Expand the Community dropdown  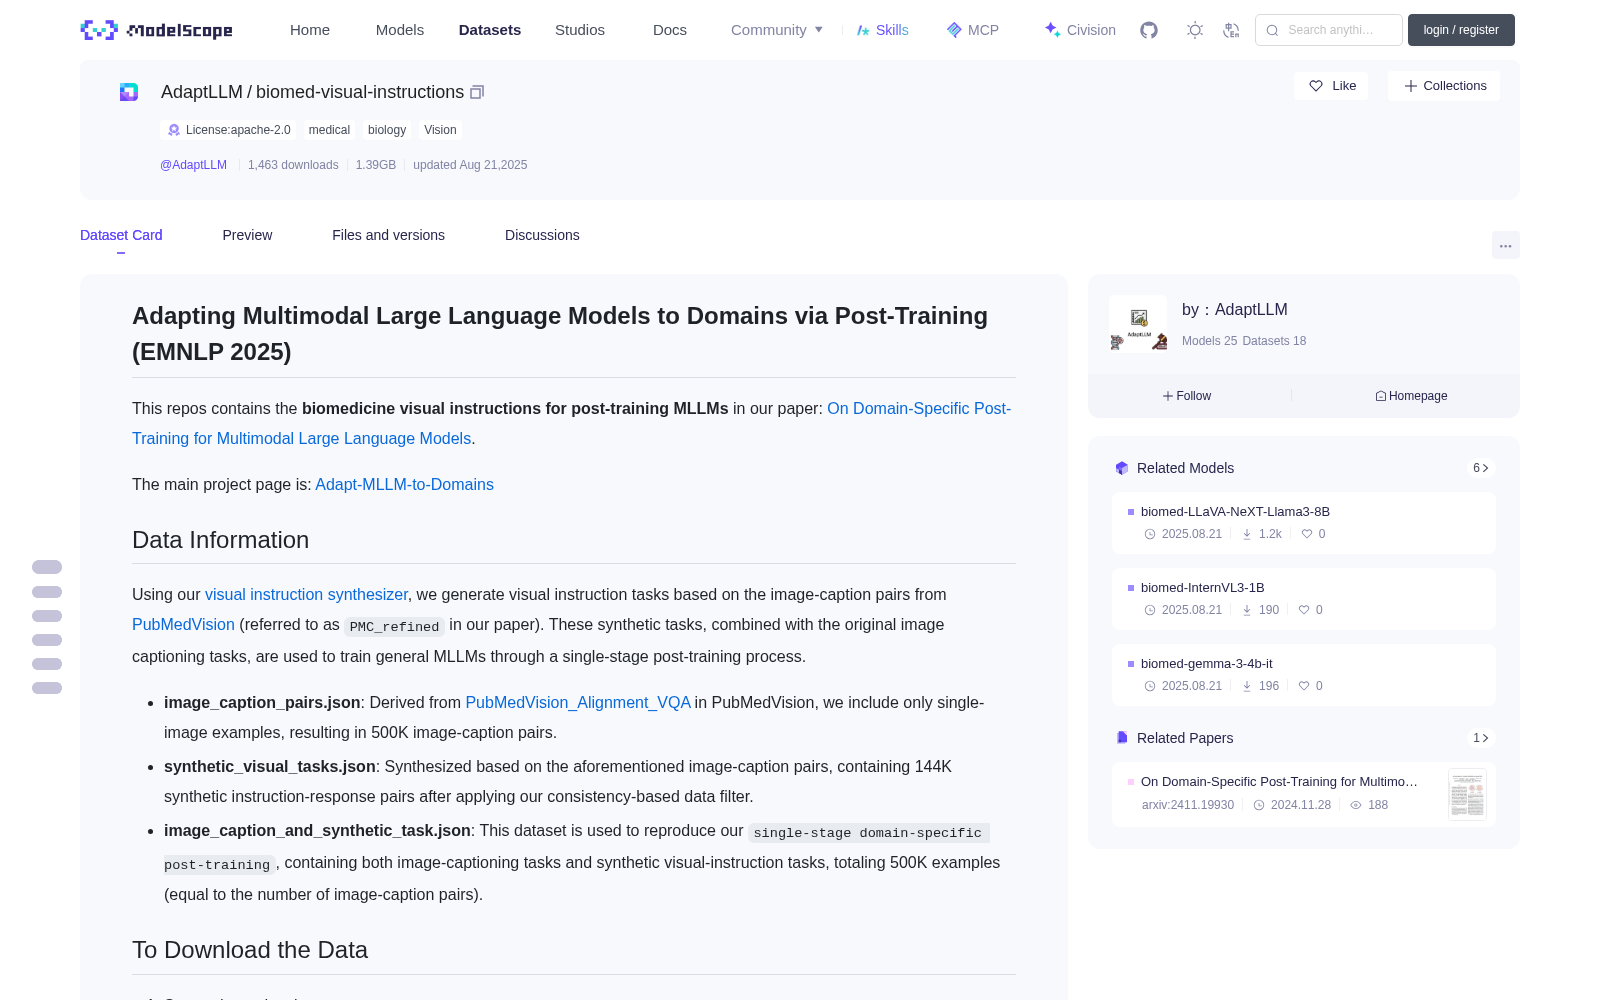click(x=777, y=30)
